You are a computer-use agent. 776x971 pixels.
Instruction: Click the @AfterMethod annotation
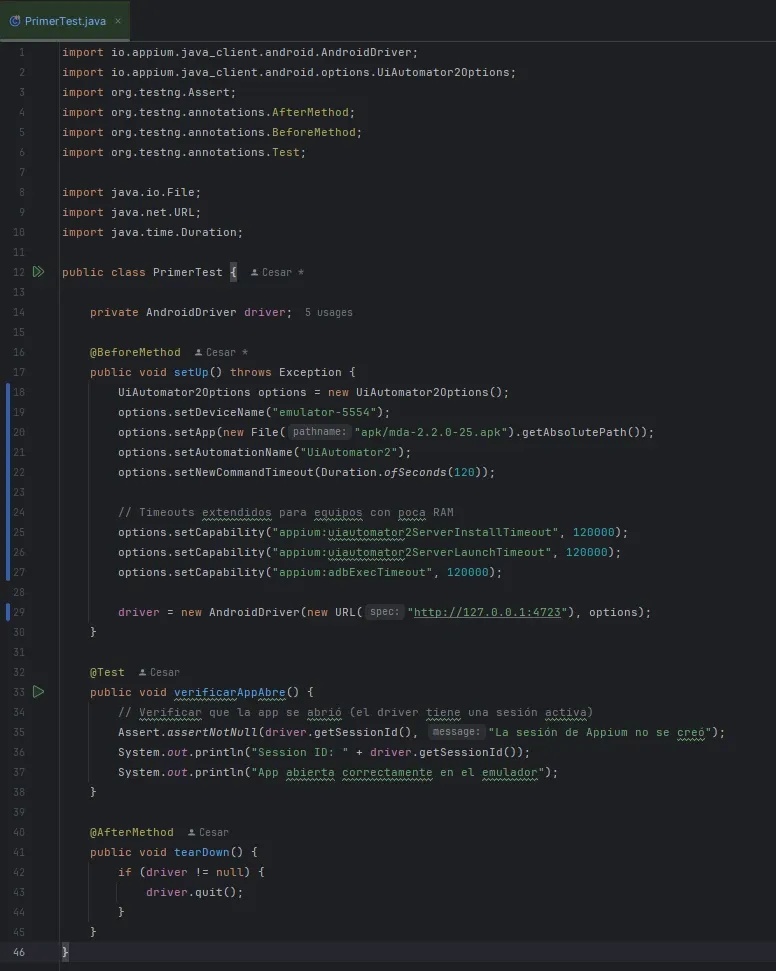pyautogui.click(x=131, y=832)
